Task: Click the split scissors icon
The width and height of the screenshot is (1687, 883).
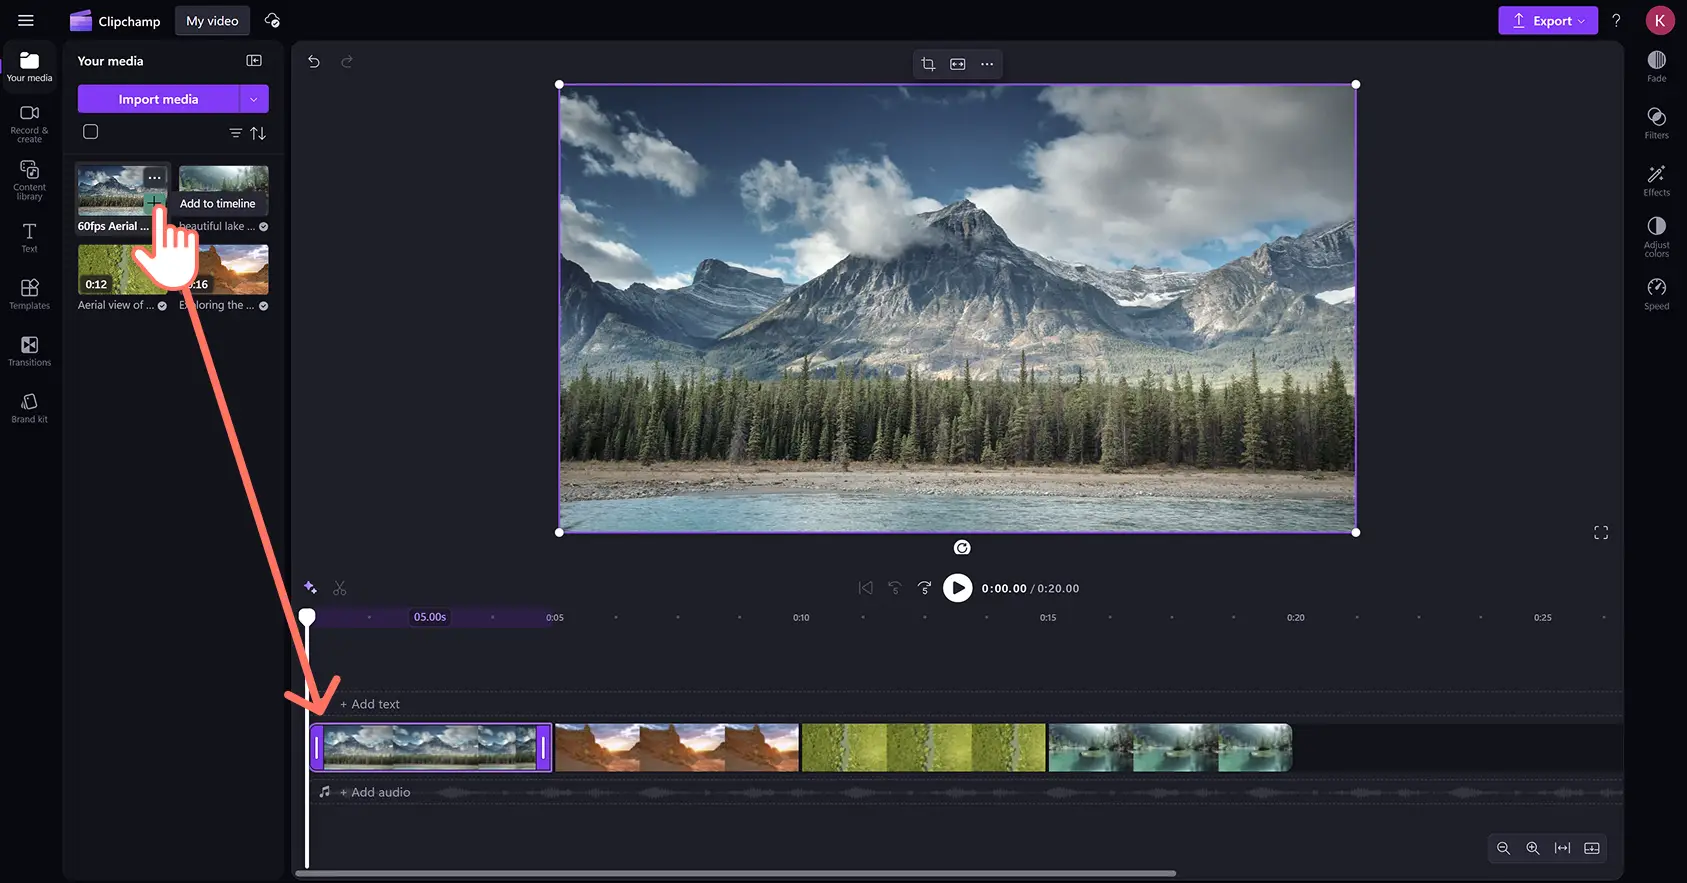Action: coord(340,588)
